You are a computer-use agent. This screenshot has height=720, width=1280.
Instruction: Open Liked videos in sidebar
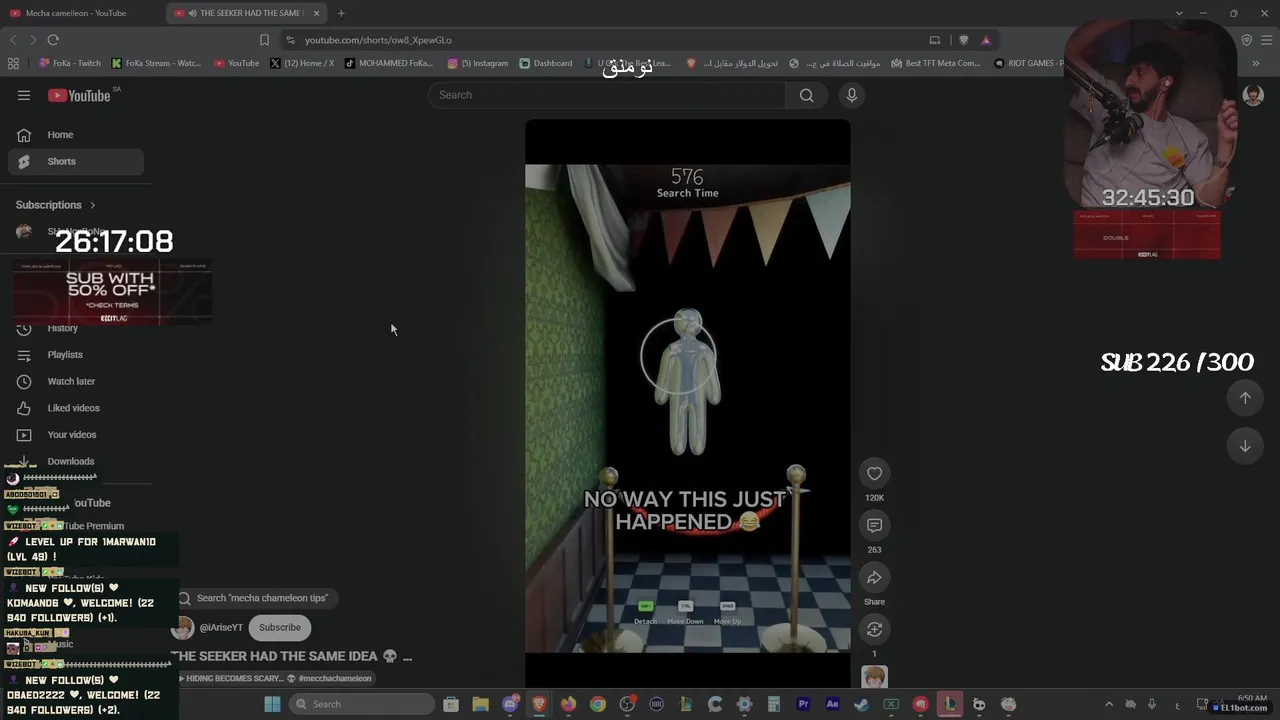[75, 408]
